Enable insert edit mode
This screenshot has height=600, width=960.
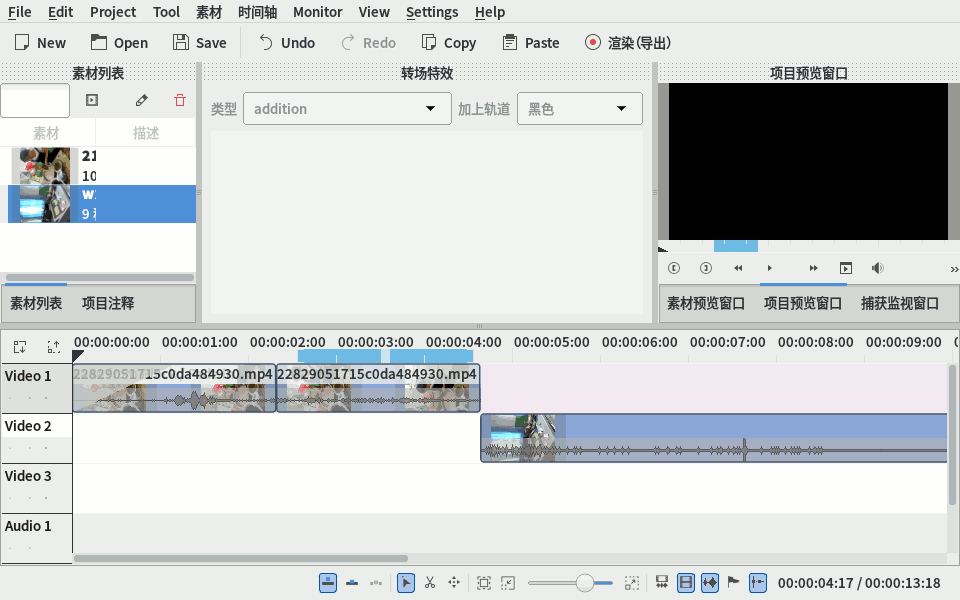(376, 583)
